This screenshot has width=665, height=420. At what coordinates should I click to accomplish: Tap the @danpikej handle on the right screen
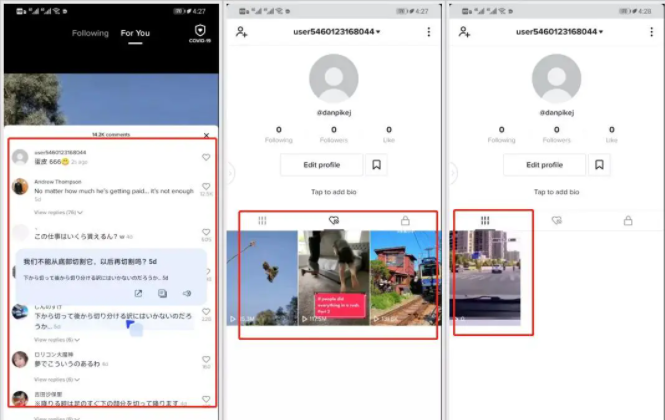(x=556, y=112)
